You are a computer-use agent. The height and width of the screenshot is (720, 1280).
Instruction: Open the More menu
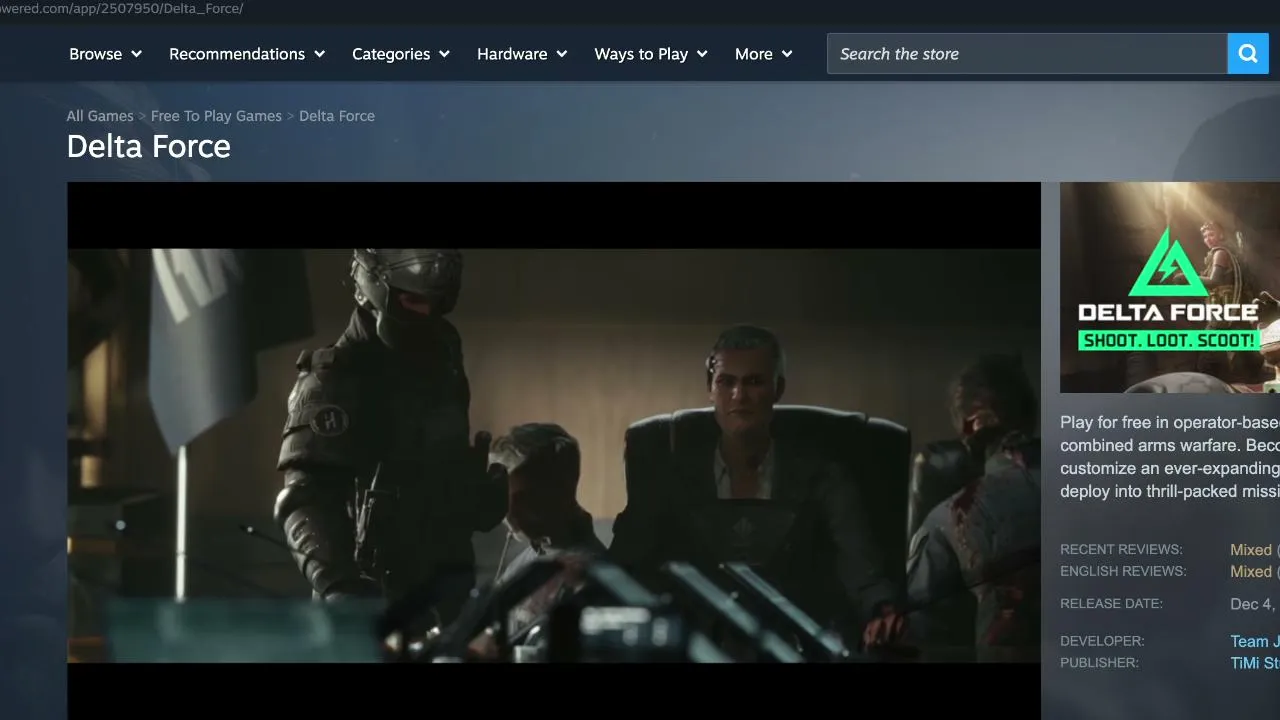[764, 54]
